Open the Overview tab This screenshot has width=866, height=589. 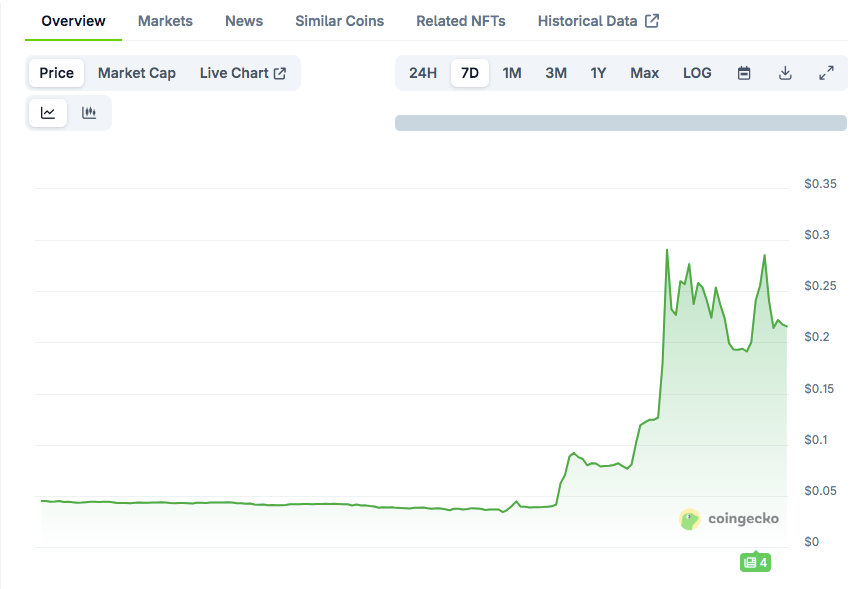(73, 21)
